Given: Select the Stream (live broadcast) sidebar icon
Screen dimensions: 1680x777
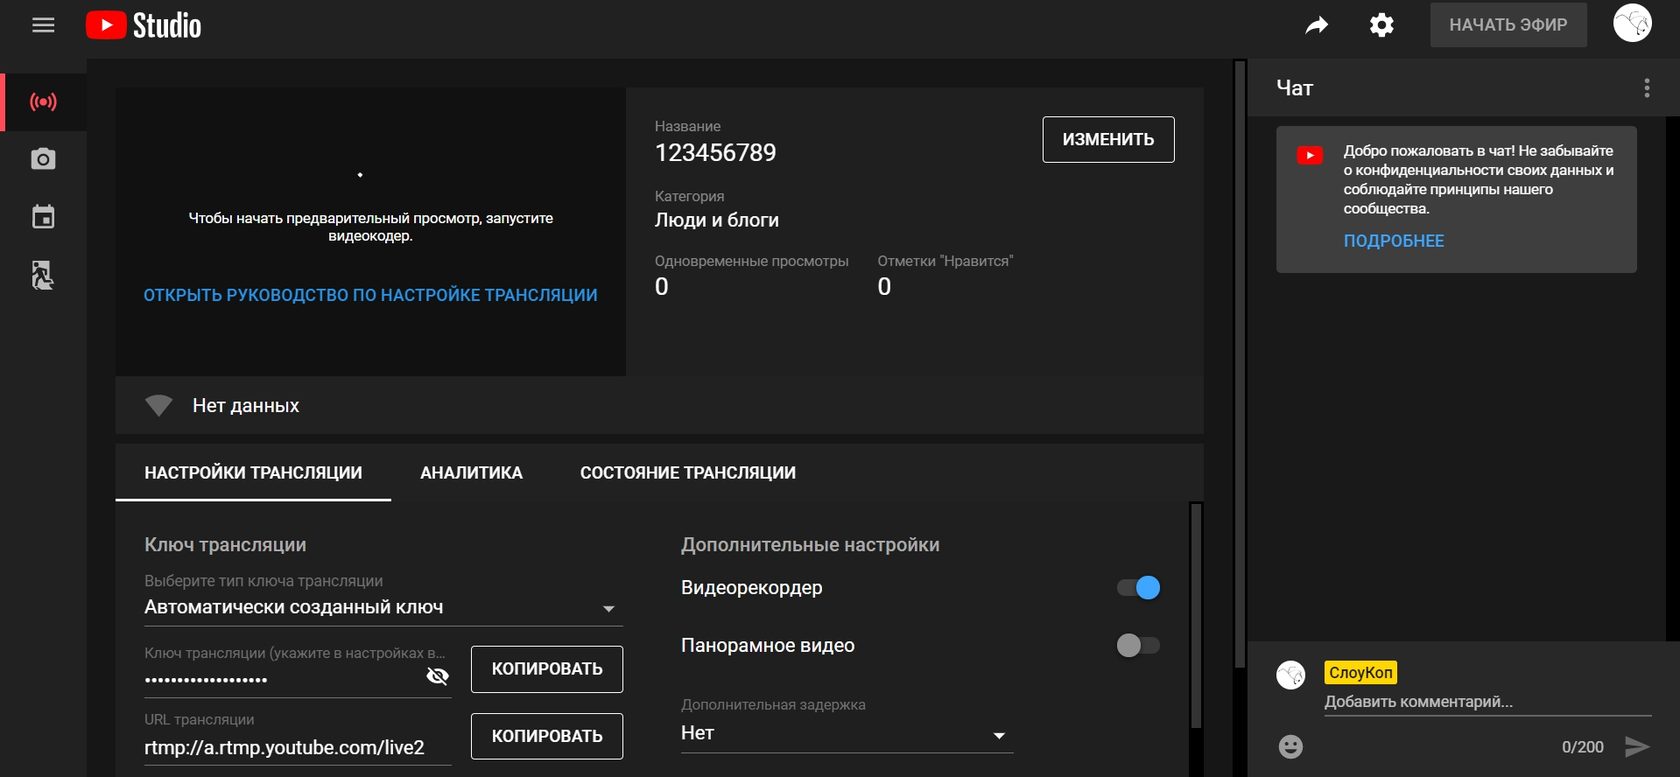Looking at the screenshot, I should (43, 102).
